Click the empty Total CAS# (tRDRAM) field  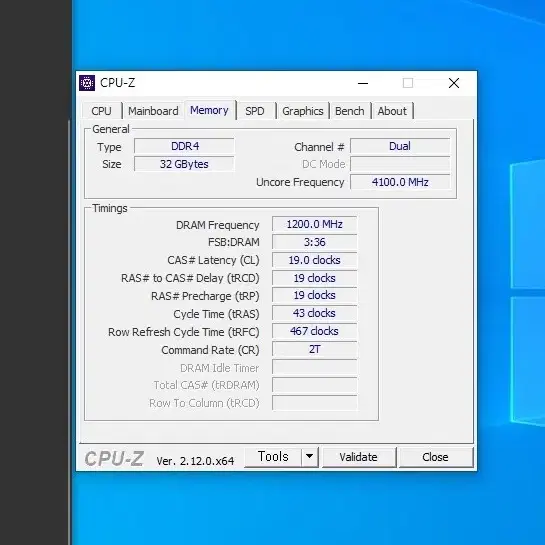315,385
